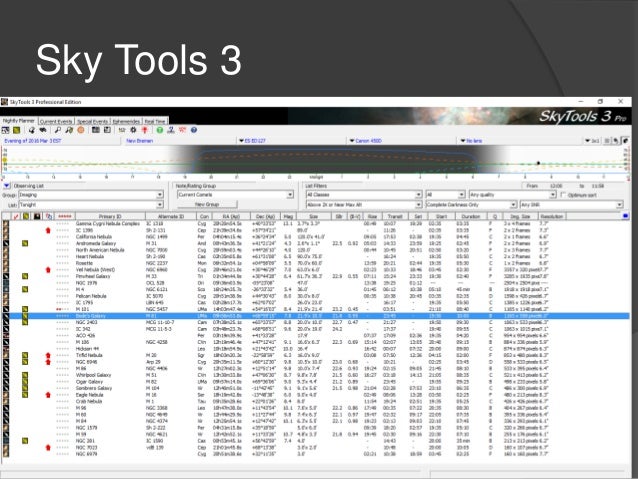Click the red pin toolbar icon
The width and height of the screenshot is (638, 479).
point(144,130)
